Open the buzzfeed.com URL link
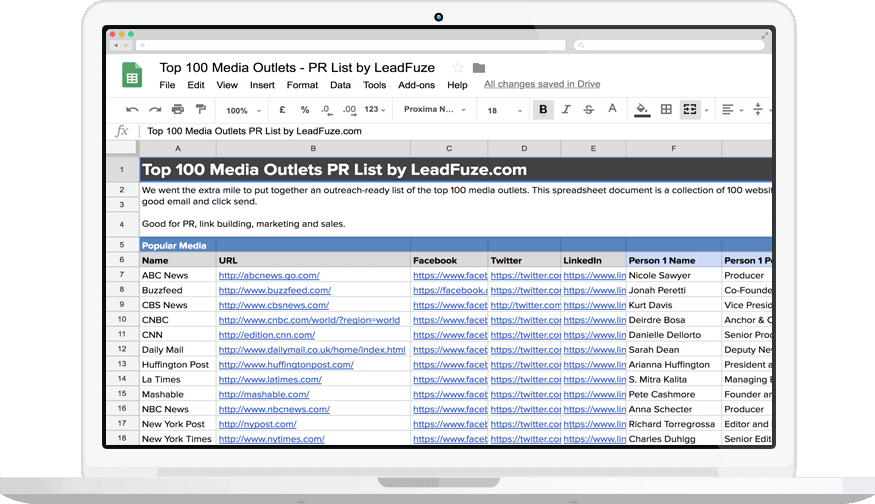 (275, 290)
